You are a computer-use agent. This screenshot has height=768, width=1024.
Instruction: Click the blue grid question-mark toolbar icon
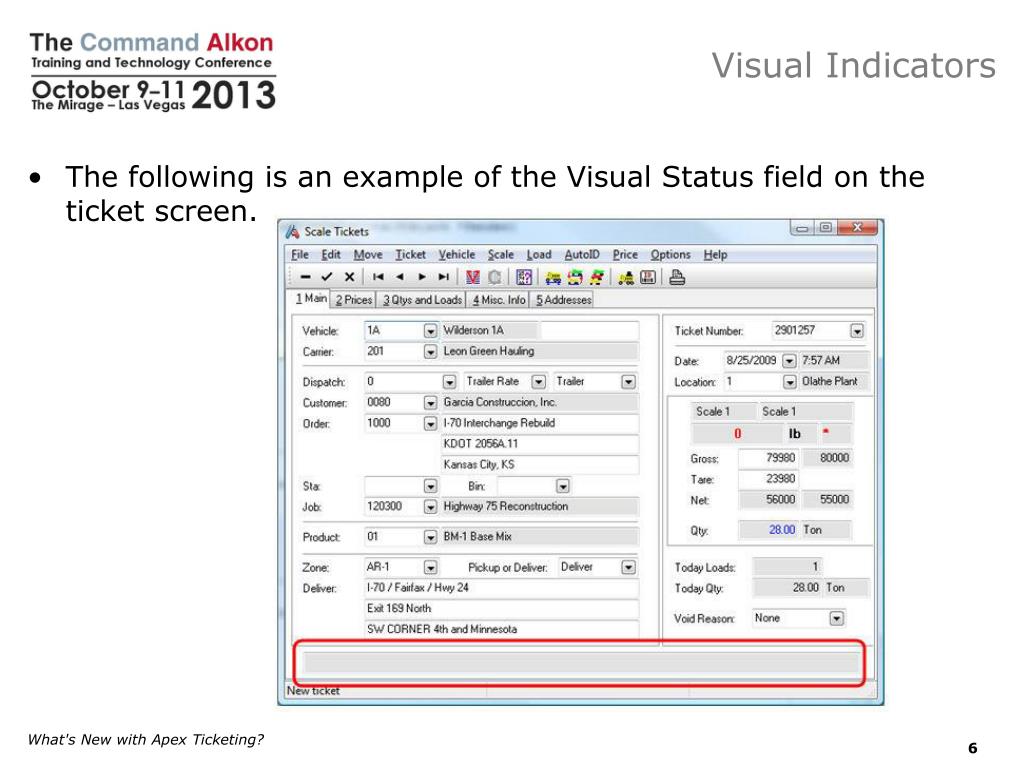524,278
